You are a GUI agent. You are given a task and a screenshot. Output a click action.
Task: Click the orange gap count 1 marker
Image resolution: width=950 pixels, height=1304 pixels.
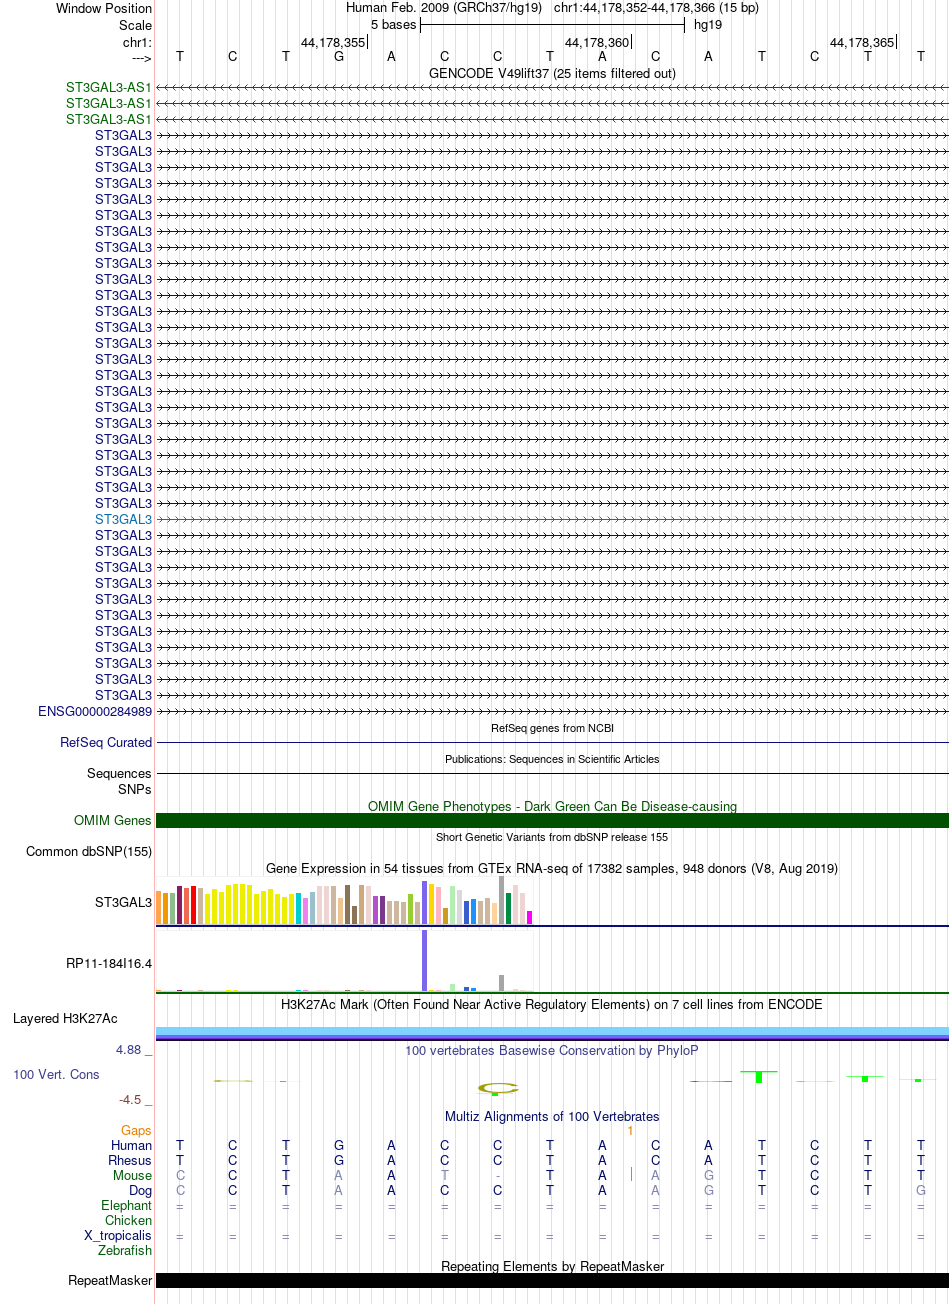[x=630, y=1130]
